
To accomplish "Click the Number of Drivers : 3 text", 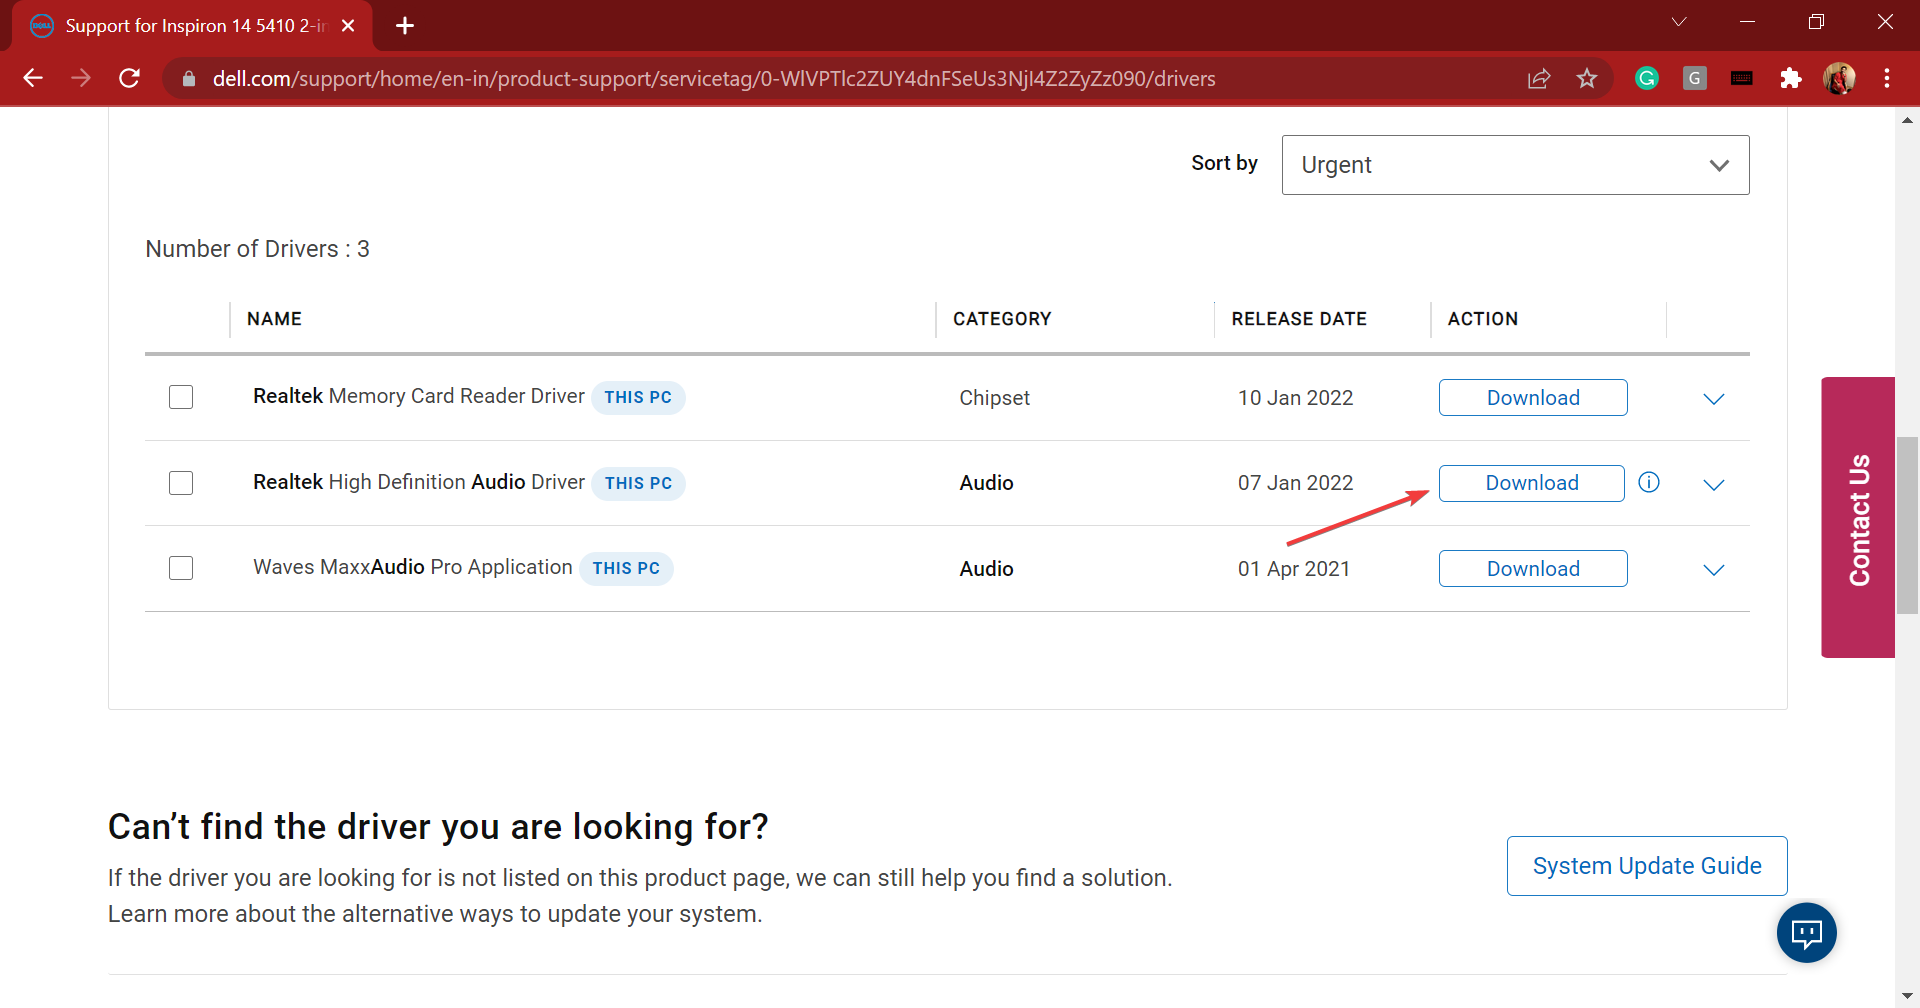I will pos(257,249).
